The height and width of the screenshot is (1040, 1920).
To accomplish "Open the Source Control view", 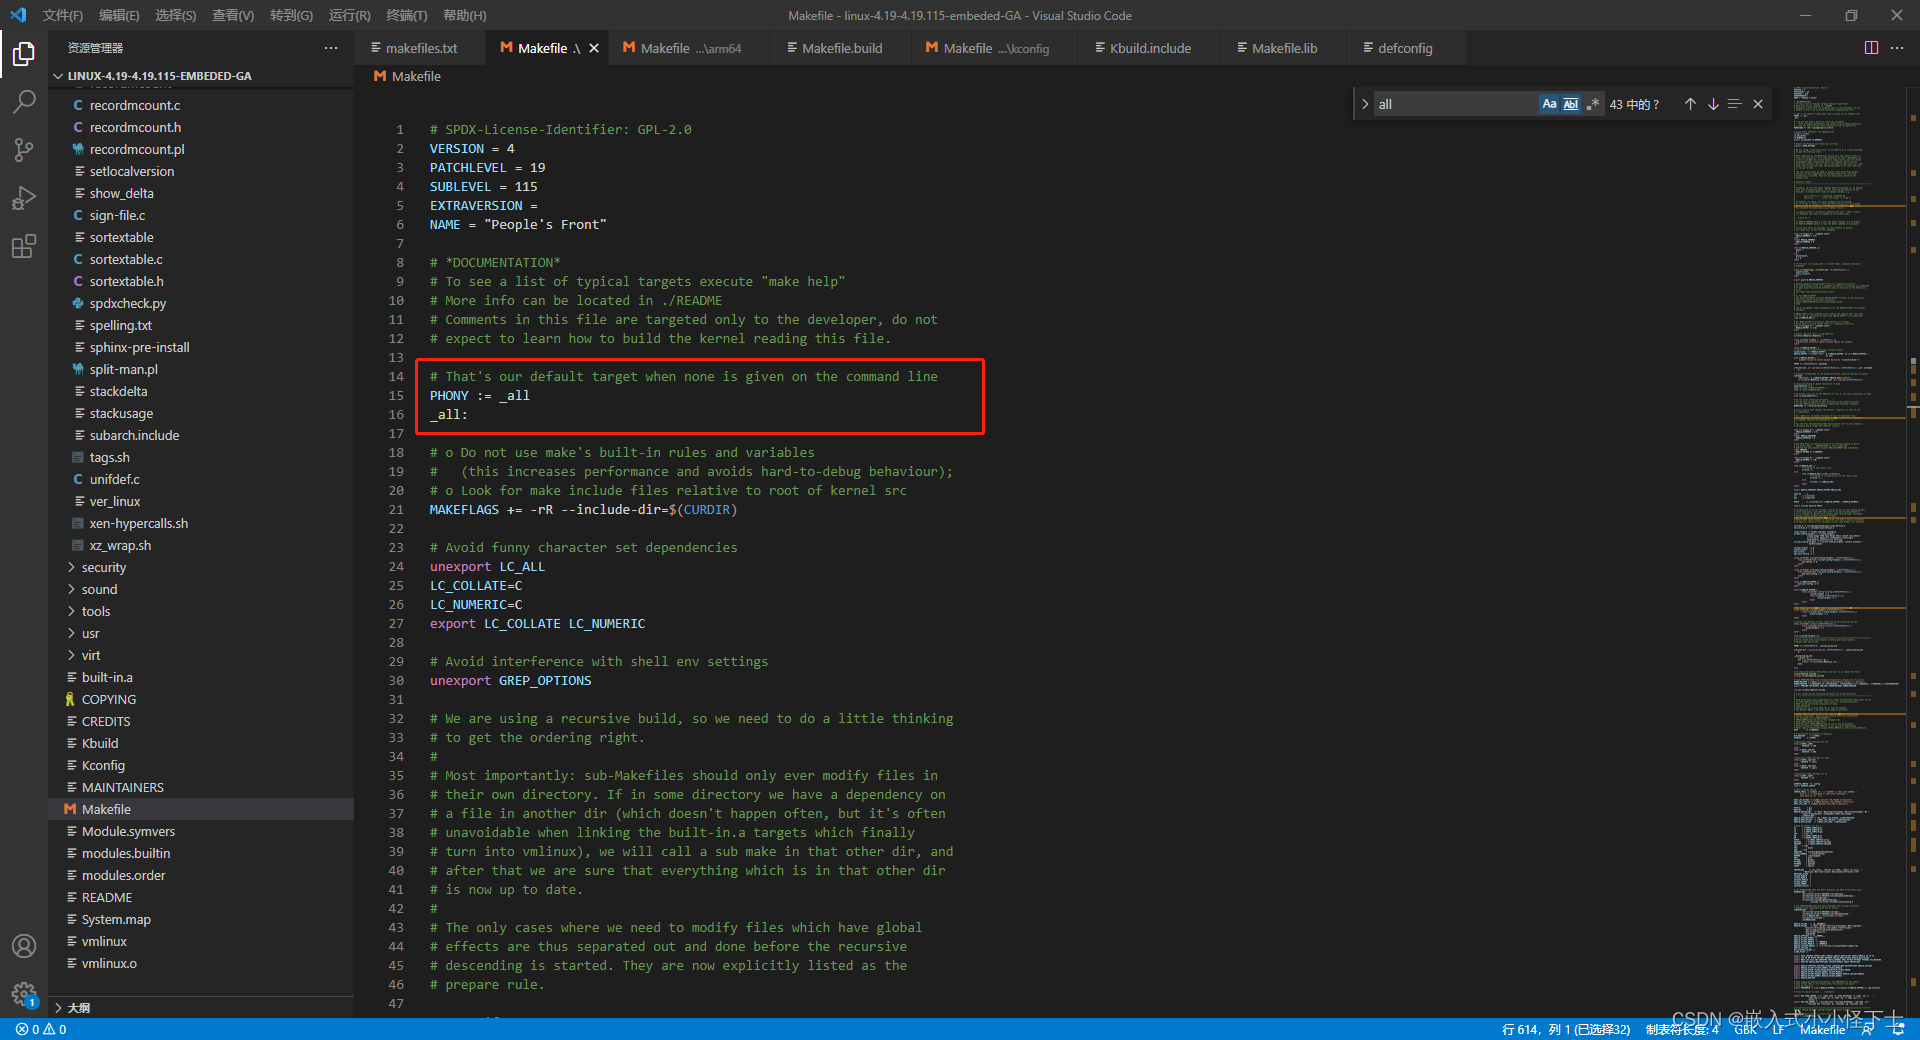I will pyautogui.click(x=24, y=150).
